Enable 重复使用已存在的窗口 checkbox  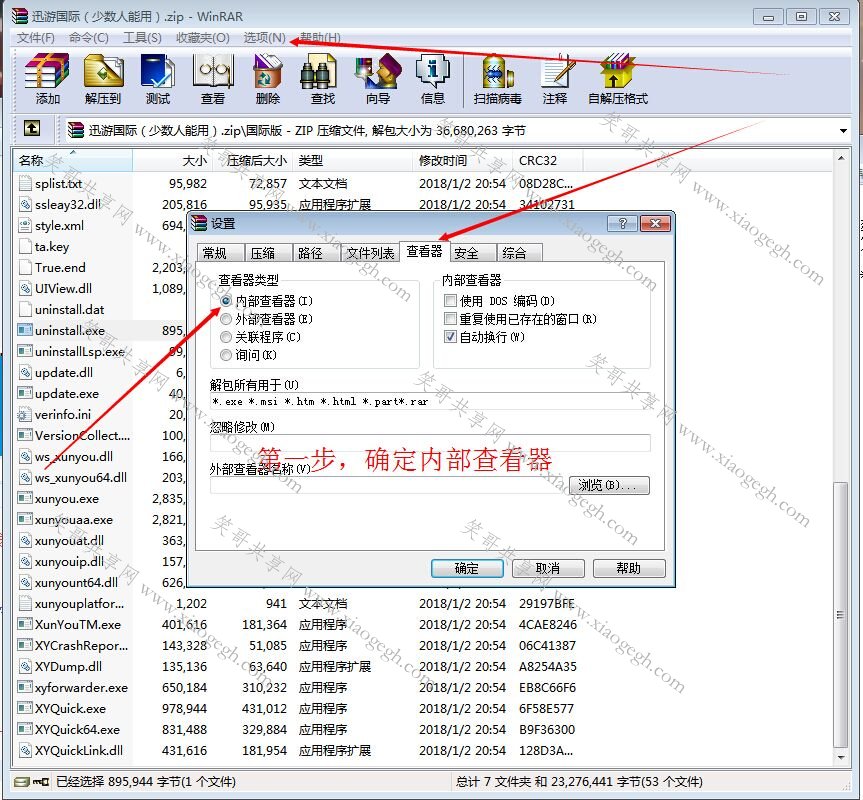450,319
